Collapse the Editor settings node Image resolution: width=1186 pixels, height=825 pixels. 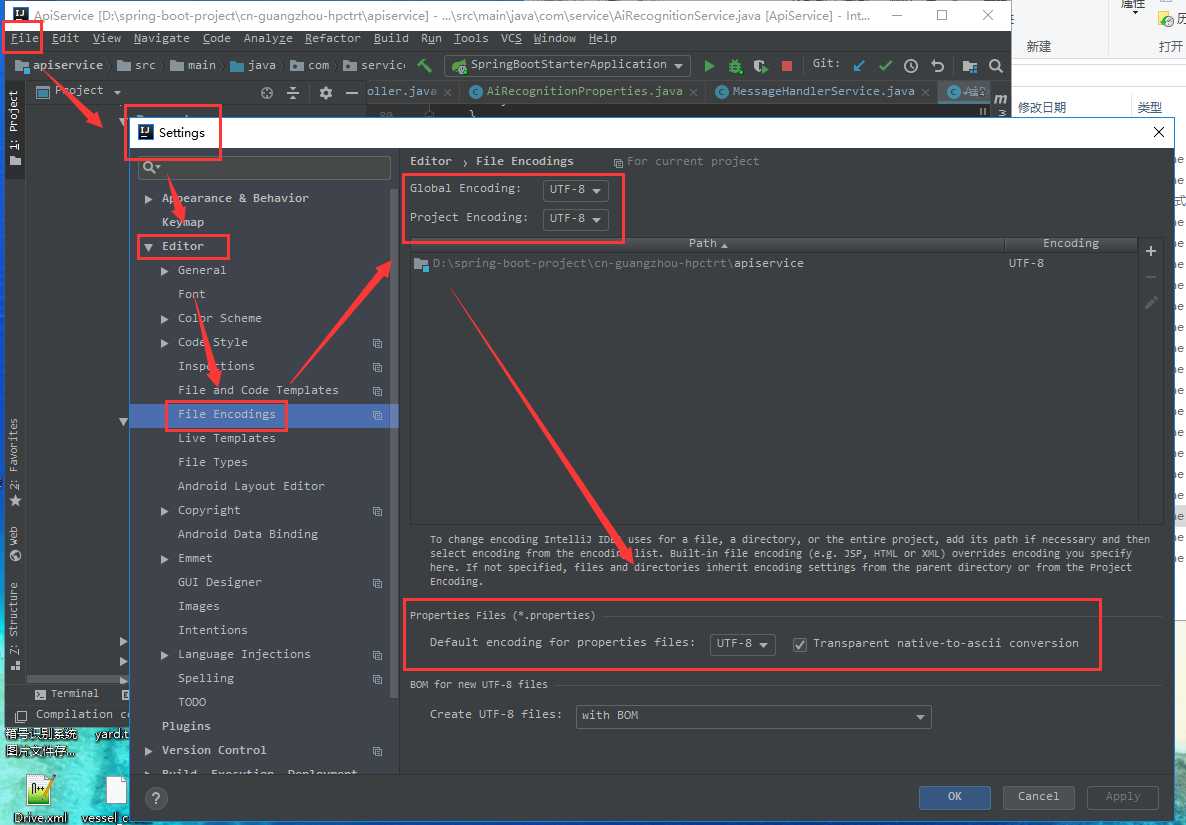tap(148, 247)
